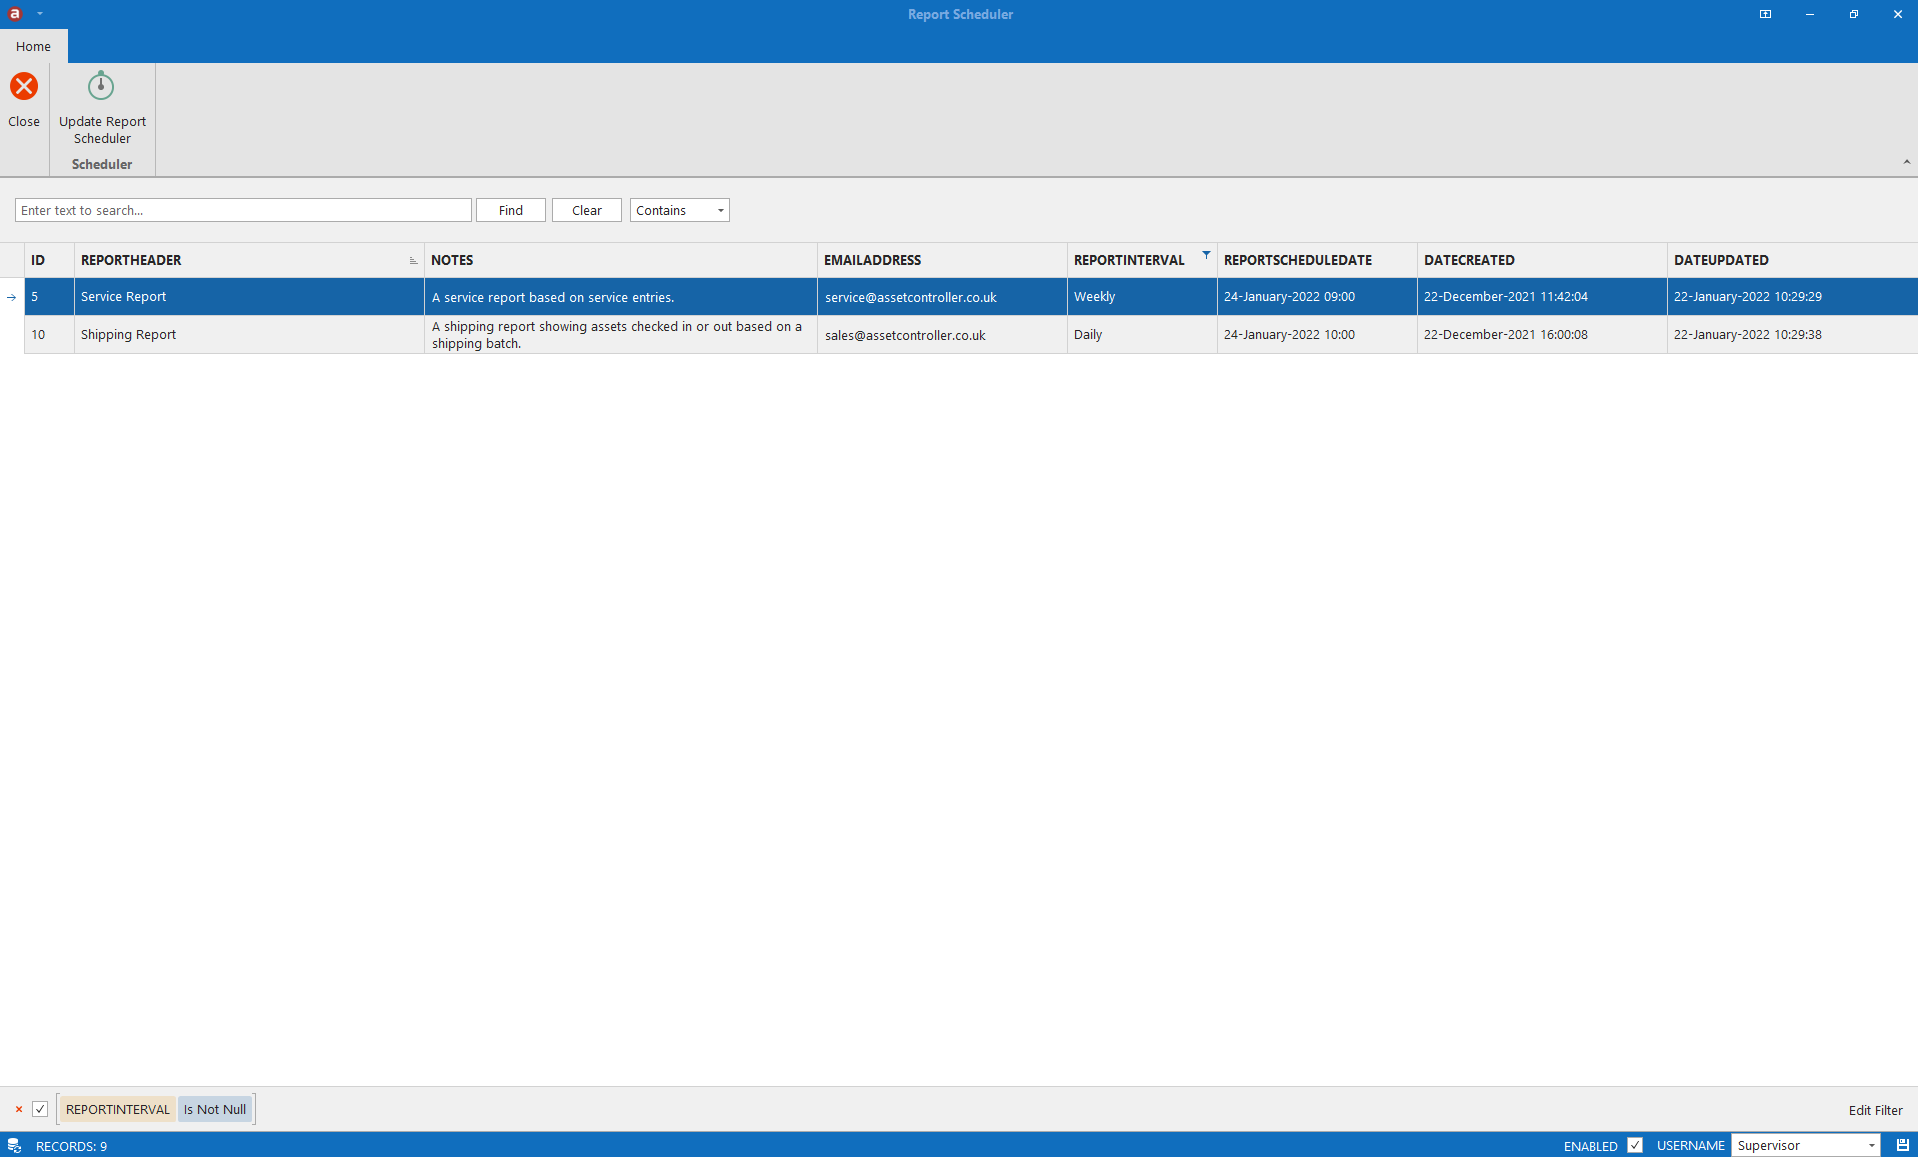Toggle the ENABLED checkbox in status bar

point(1635,1145)
